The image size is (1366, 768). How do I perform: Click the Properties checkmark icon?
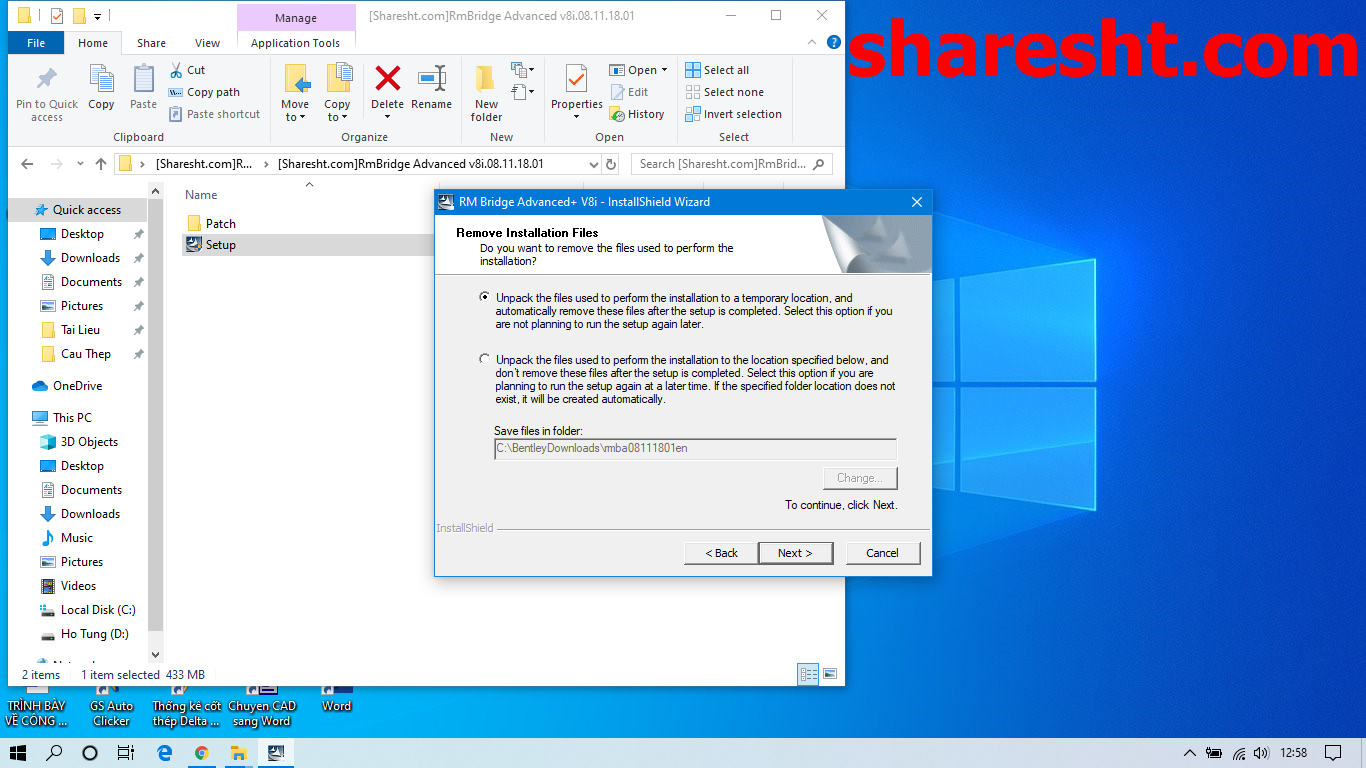(576, 79)
